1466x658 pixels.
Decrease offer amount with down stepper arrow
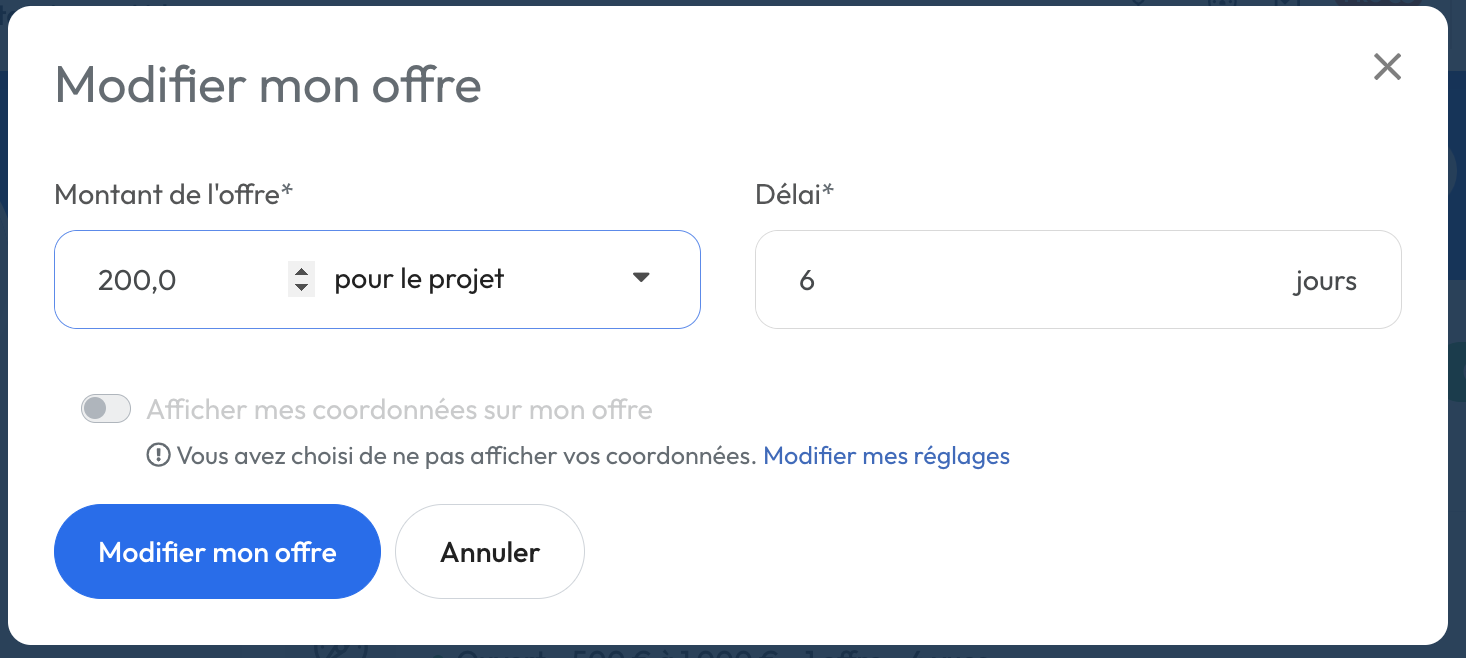(x=301, y=288)
